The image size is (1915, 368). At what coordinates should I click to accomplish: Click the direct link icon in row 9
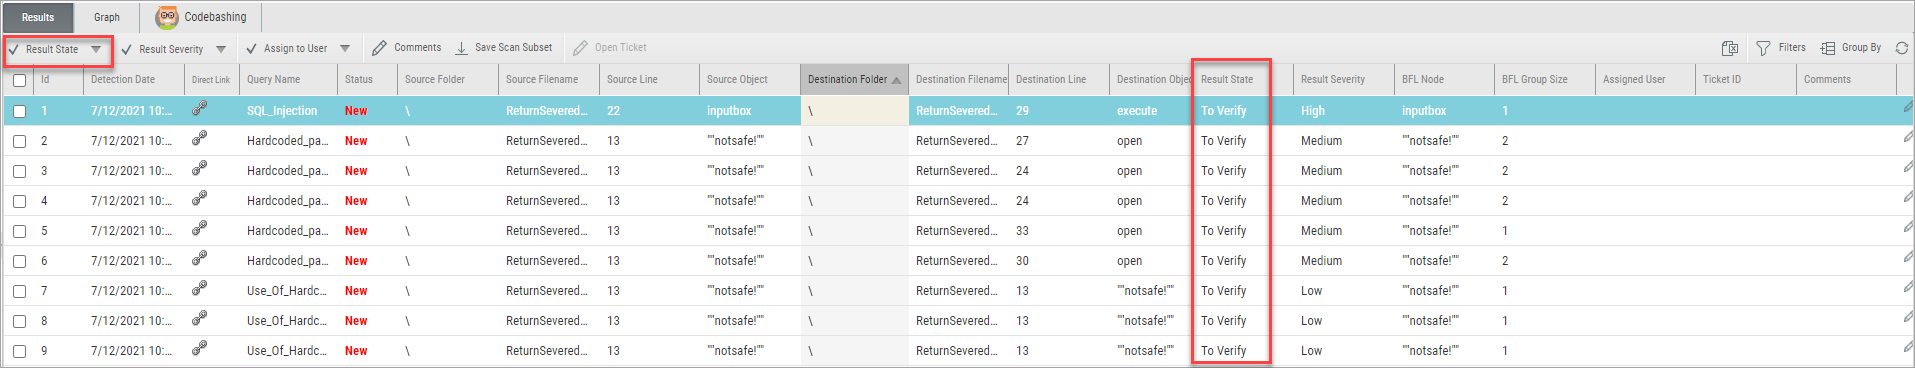pyautogui.click(x=200, y=348)
